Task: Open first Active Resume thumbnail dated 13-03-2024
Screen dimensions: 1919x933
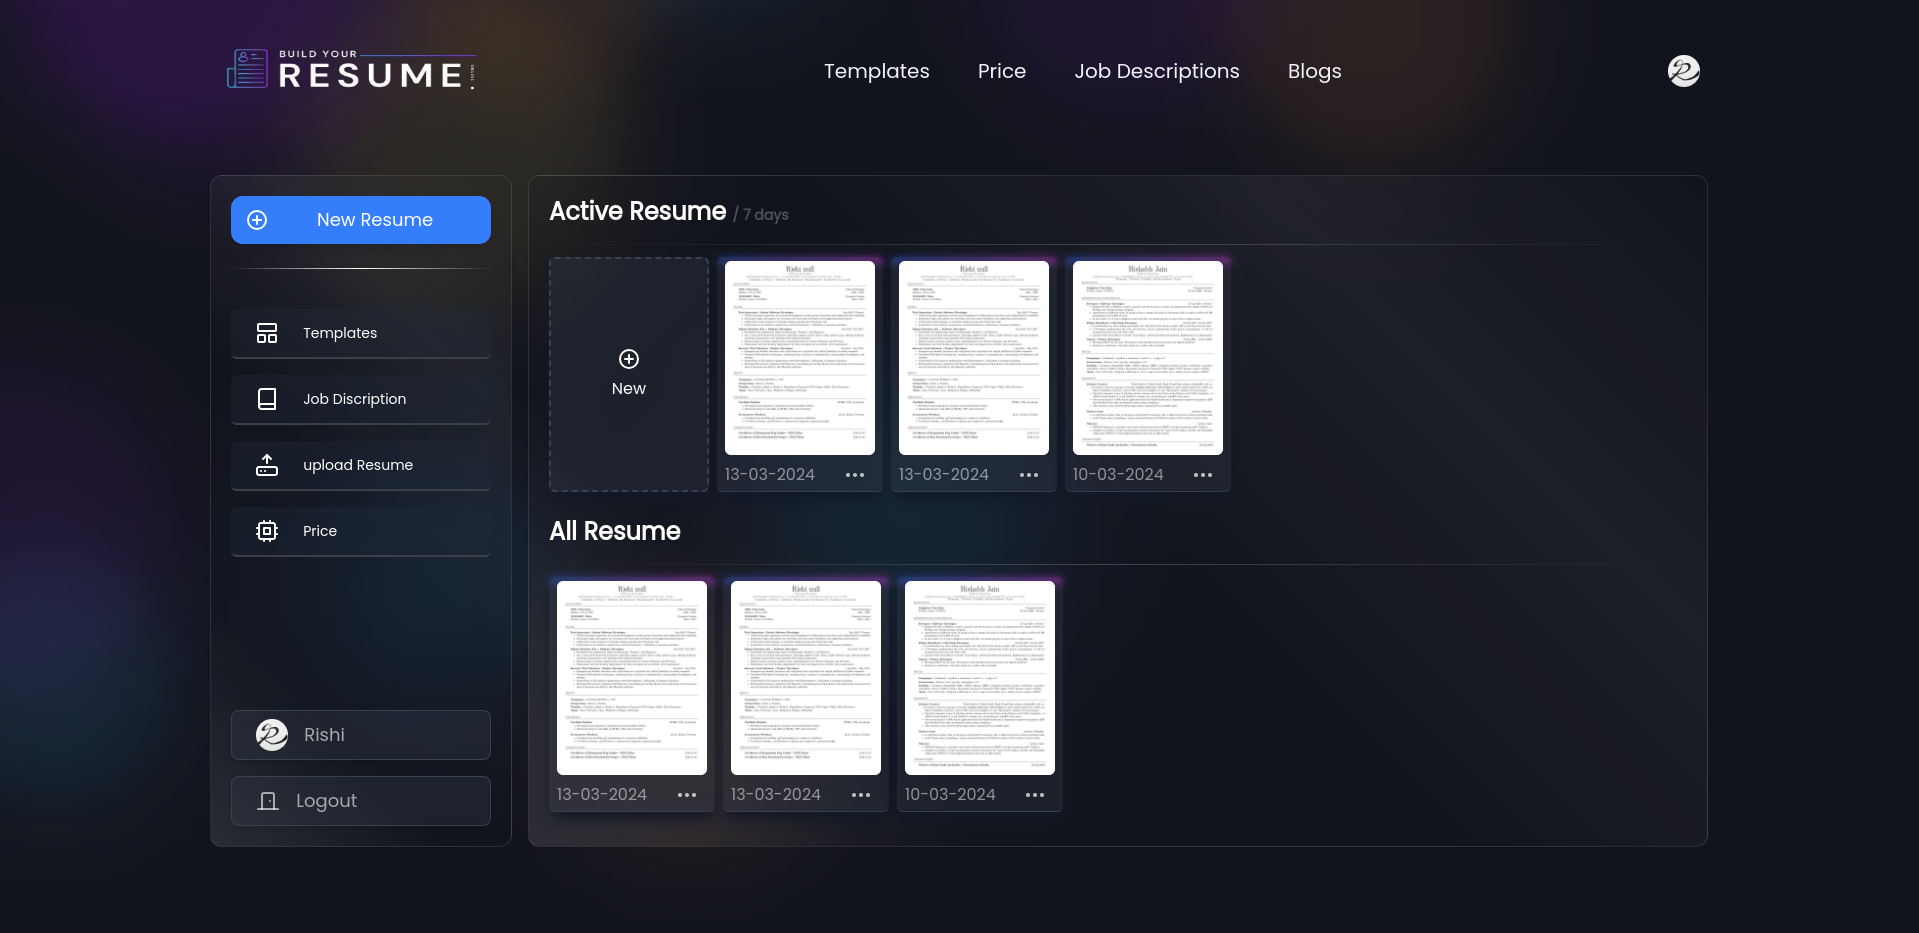Action: click(800, 358)
